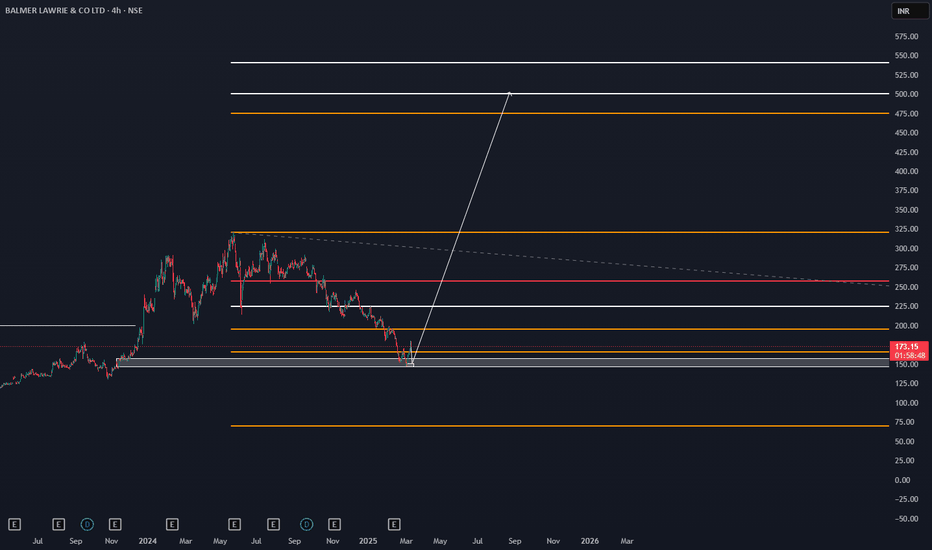Click the May 2025 time axis label
The height and width of the screenshot is (550, 932).
click(x=440, y=540)
